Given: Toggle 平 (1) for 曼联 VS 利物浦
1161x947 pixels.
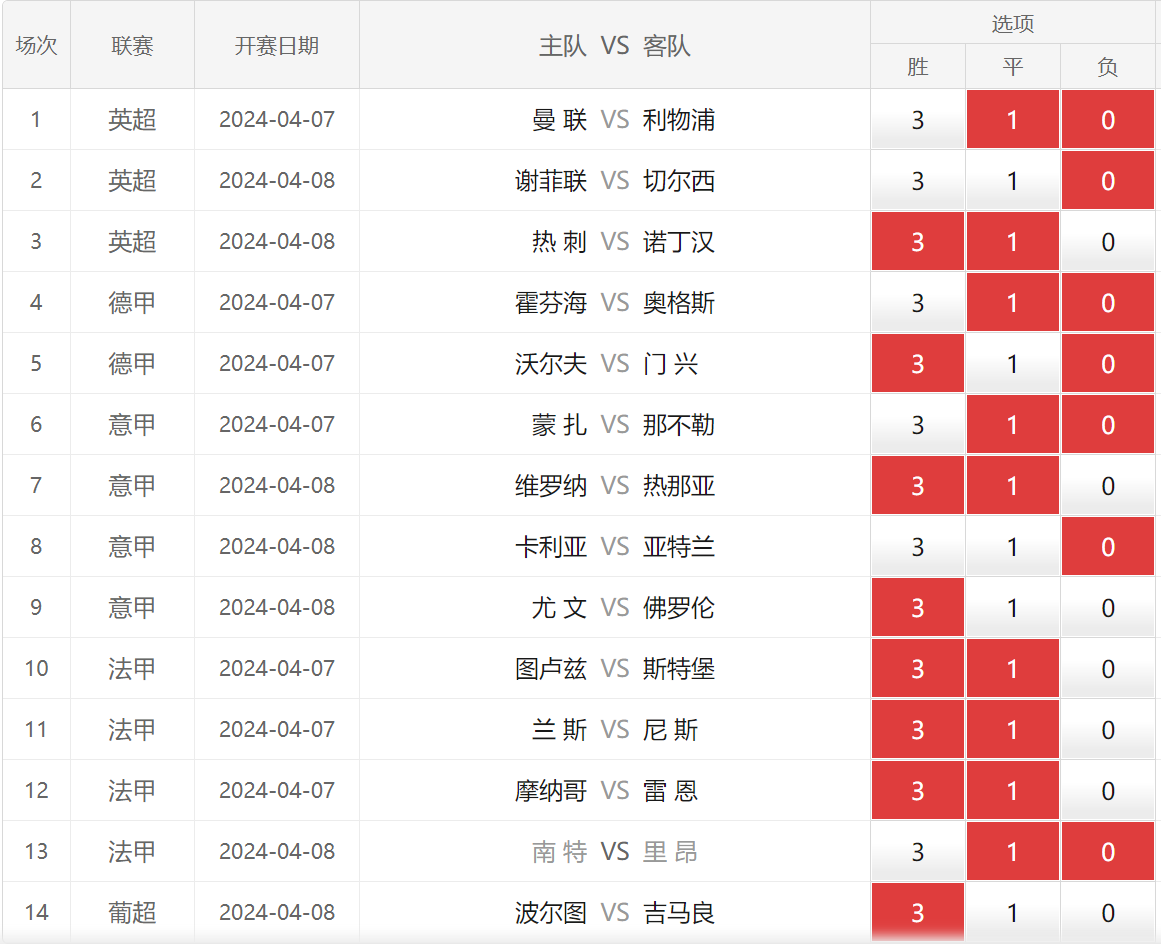Looking at the screenshot, I should 1013,119.
